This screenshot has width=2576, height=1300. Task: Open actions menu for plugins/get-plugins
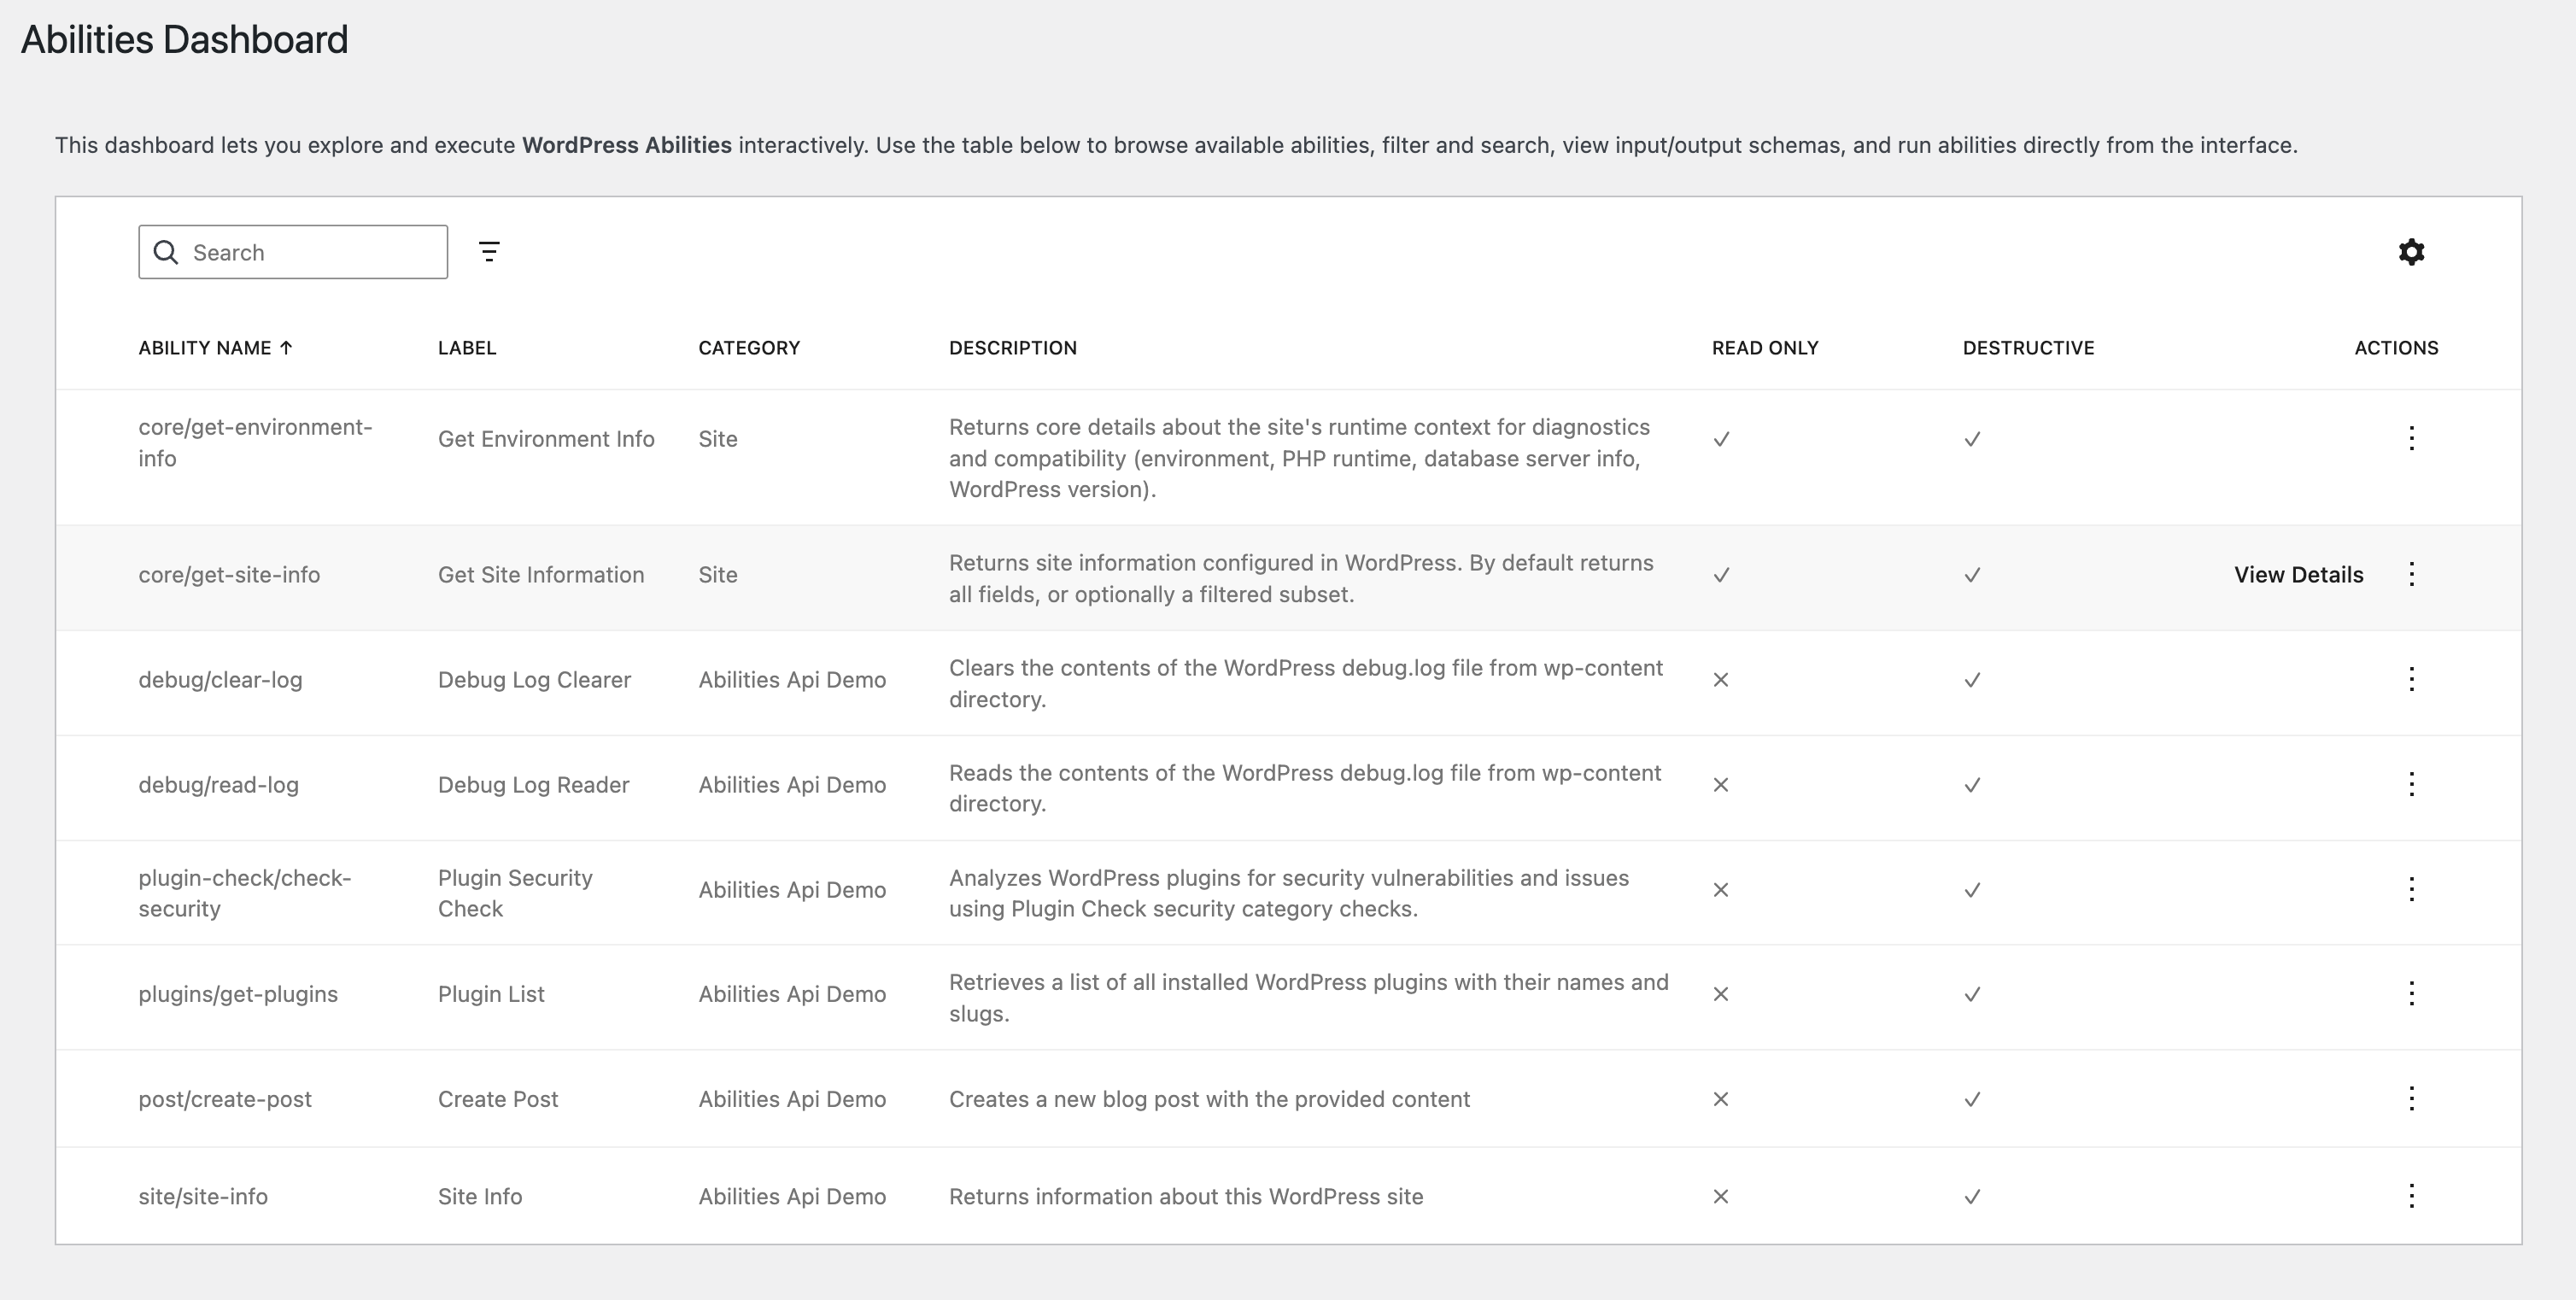pyautogui.click(x=2411, y=993)
